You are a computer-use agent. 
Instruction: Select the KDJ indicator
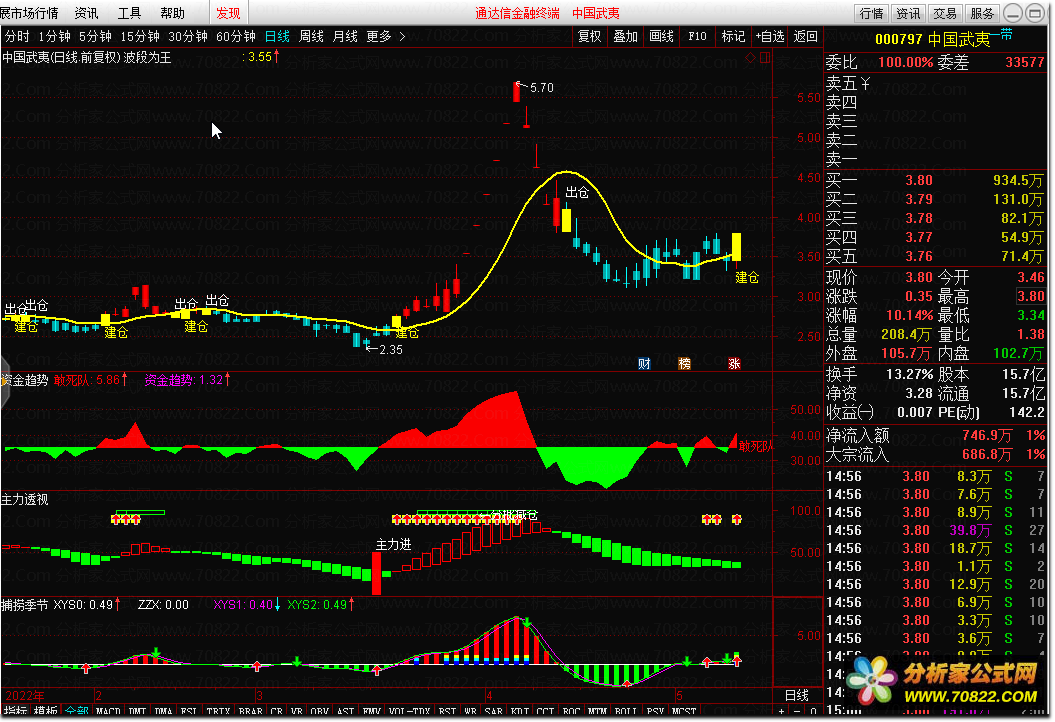point(519,711)
